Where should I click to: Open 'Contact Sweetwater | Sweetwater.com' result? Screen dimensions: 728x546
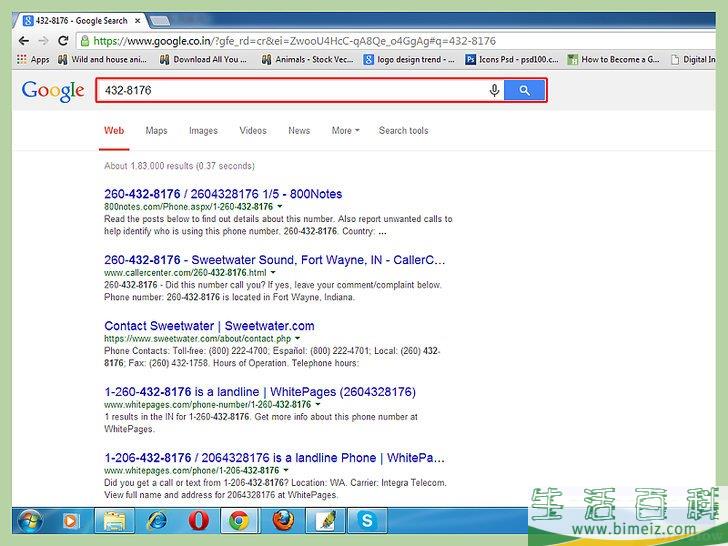coord(209,325)
